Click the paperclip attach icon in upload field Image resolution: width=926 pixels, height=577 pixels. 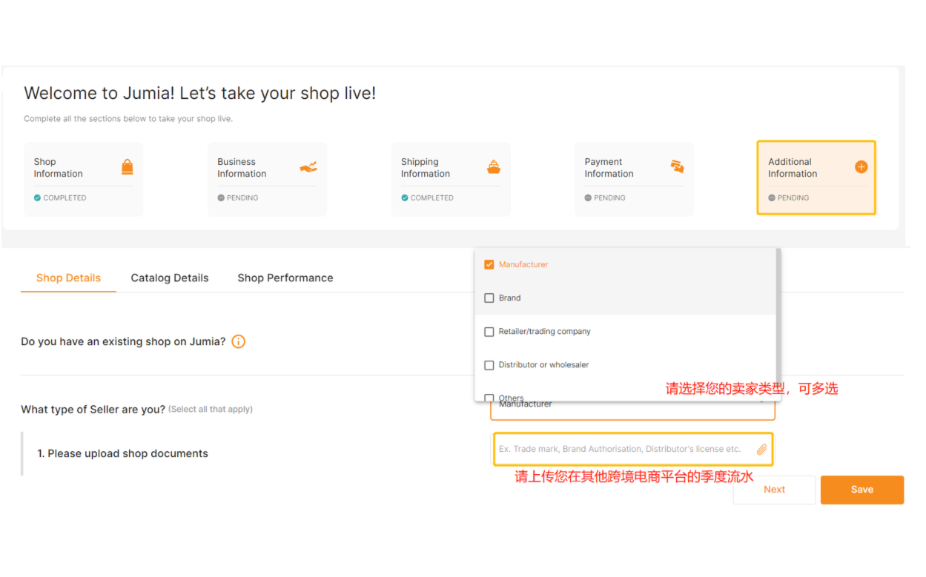pyautogui.click(x=762, y=449)
